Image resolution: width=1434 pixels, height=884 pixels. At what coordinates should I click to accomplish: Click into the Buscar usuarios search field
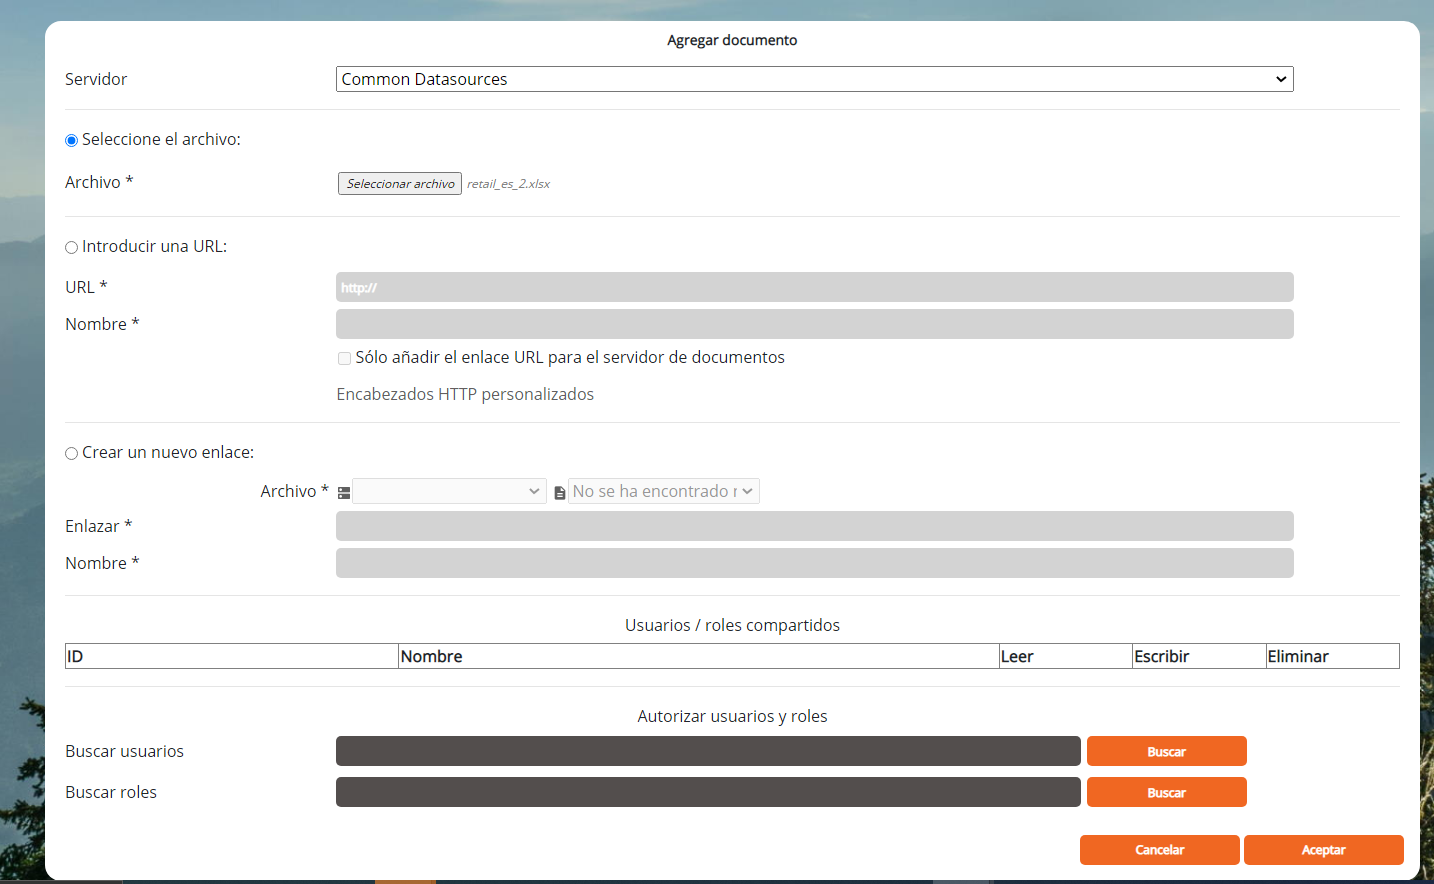[708, 751]
